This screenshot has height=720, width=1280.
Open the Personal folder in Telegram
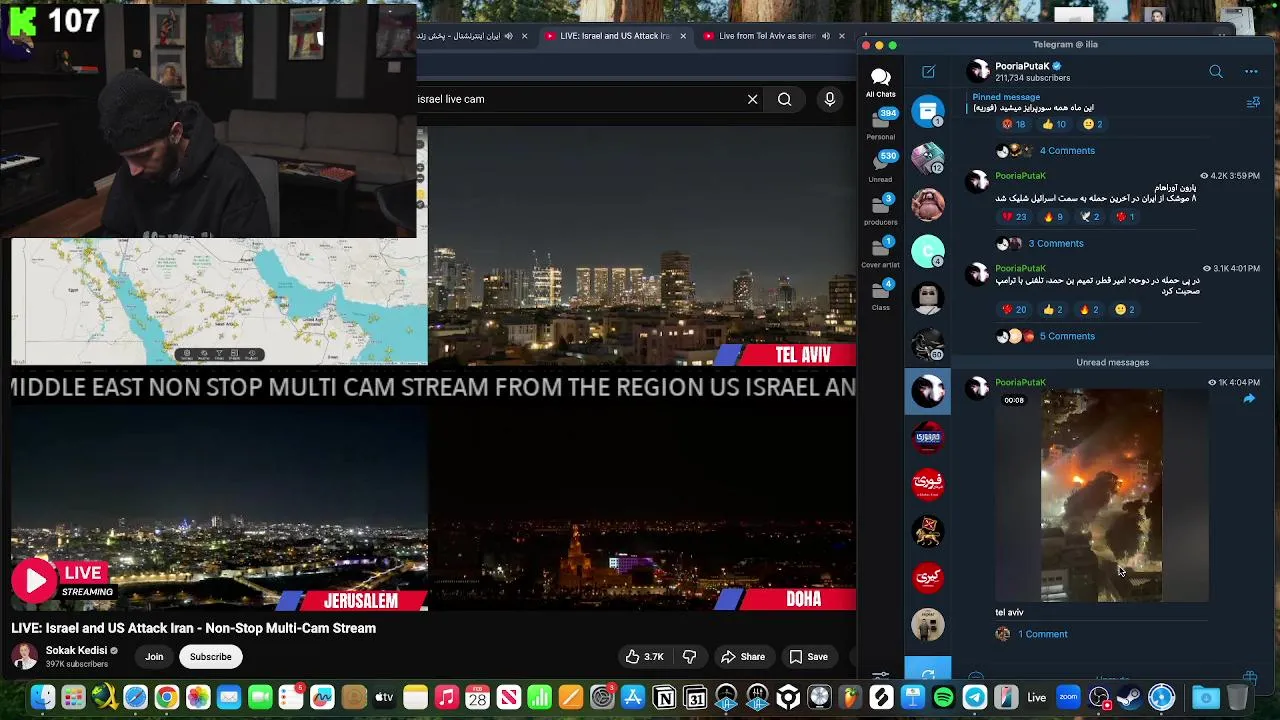881,124
